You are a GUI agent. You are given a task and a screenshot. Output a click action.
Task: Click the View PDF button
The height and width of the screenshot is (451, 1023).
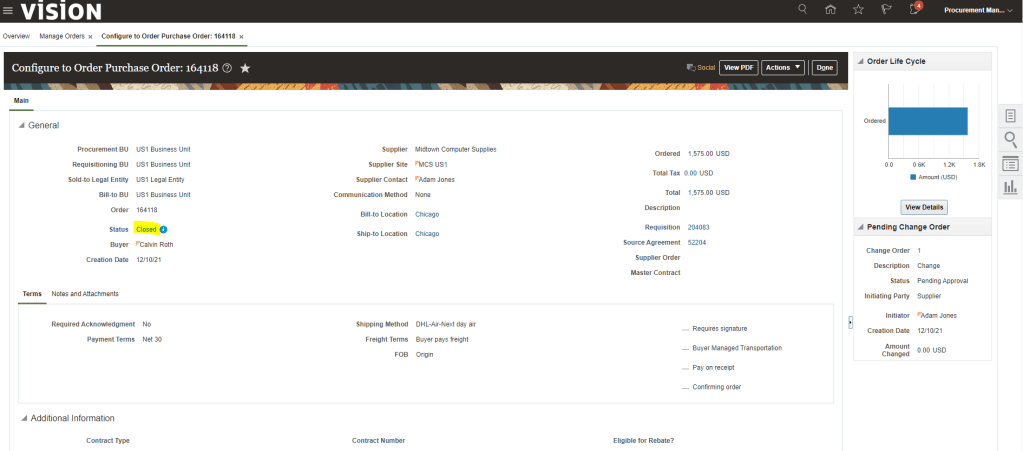(738, 67)
